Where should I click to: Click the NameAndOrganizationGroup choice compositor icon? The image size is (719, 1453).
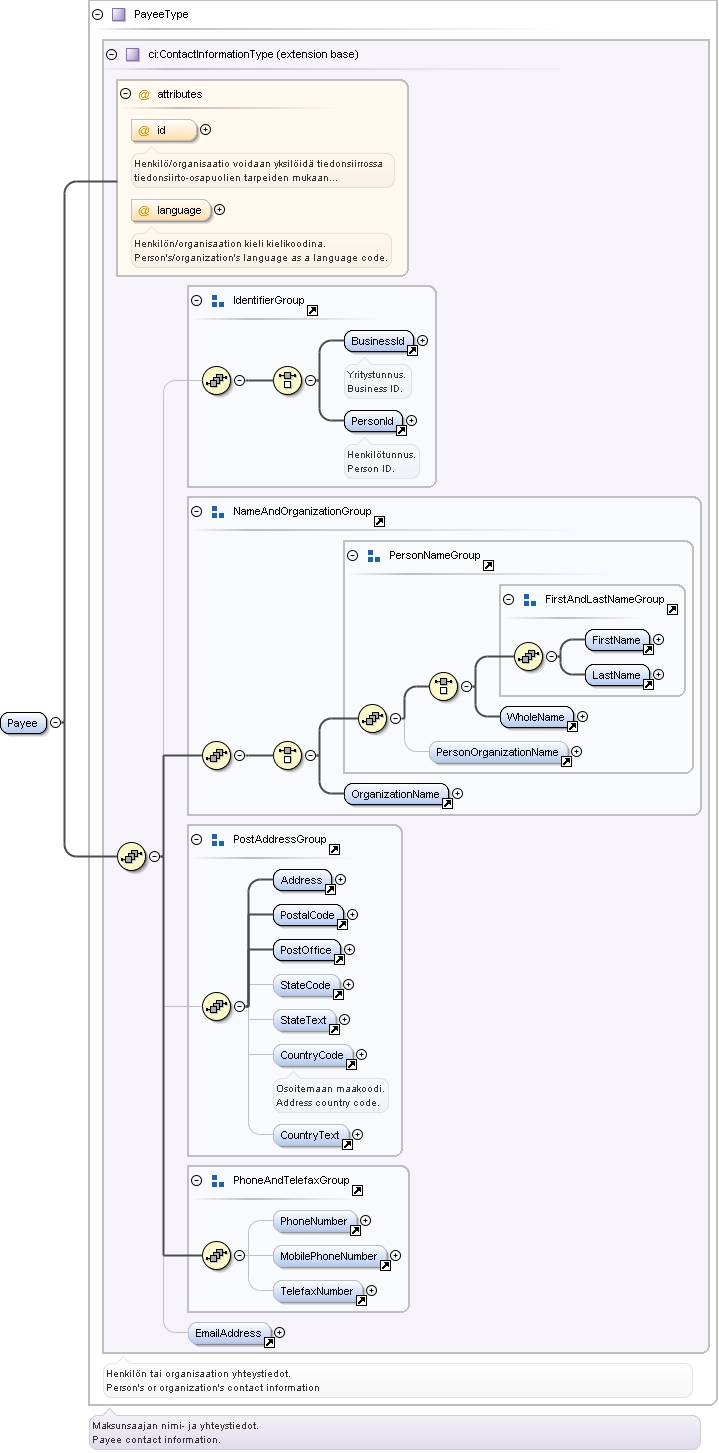pos(288,756)
